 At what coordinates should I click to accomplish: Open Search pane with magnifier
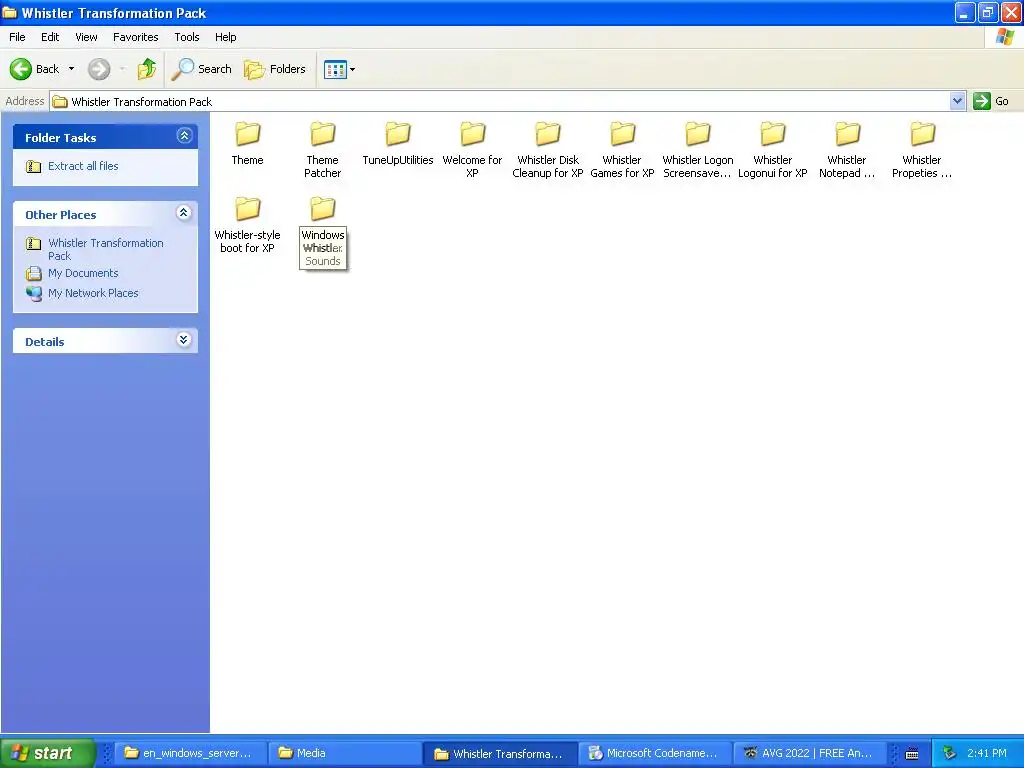click(201, 69)
